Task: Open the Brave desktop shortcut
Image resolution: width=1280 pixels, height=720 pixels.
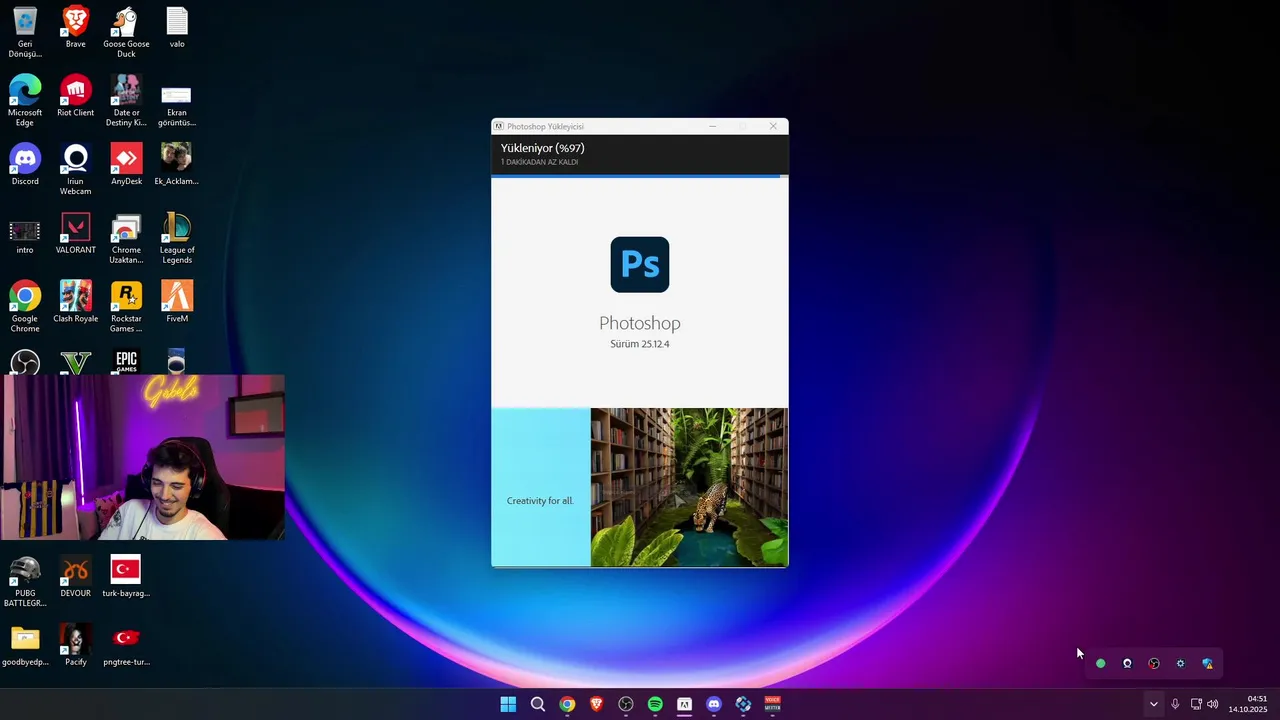Action: 76,22
